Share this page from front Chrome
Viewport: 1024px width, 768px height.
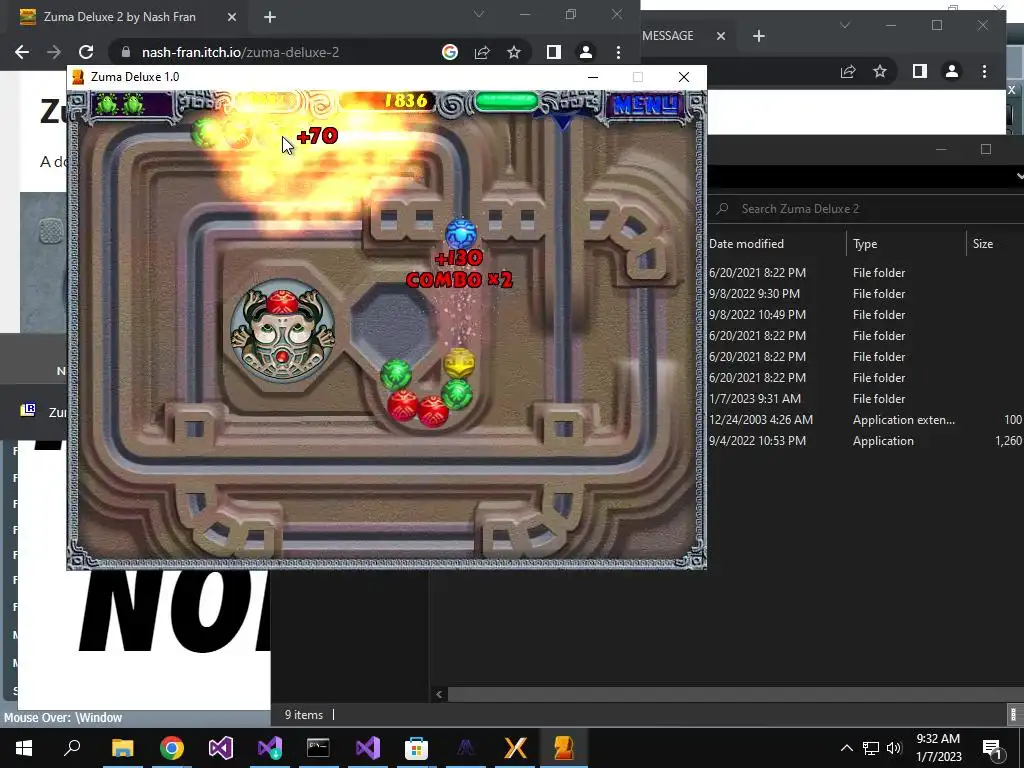[482, 52]
